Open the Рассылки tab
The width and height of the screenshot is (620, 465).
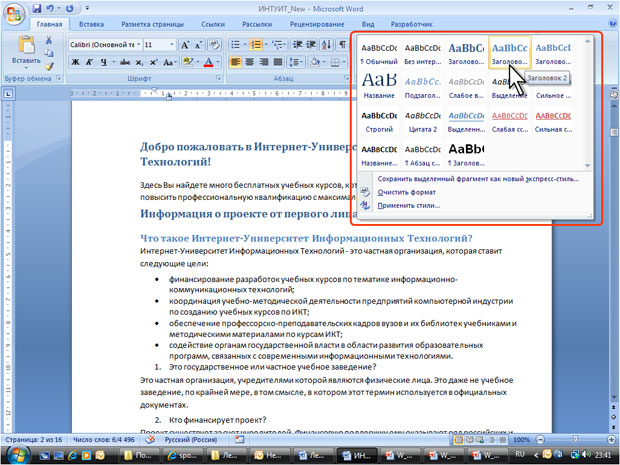257,24
